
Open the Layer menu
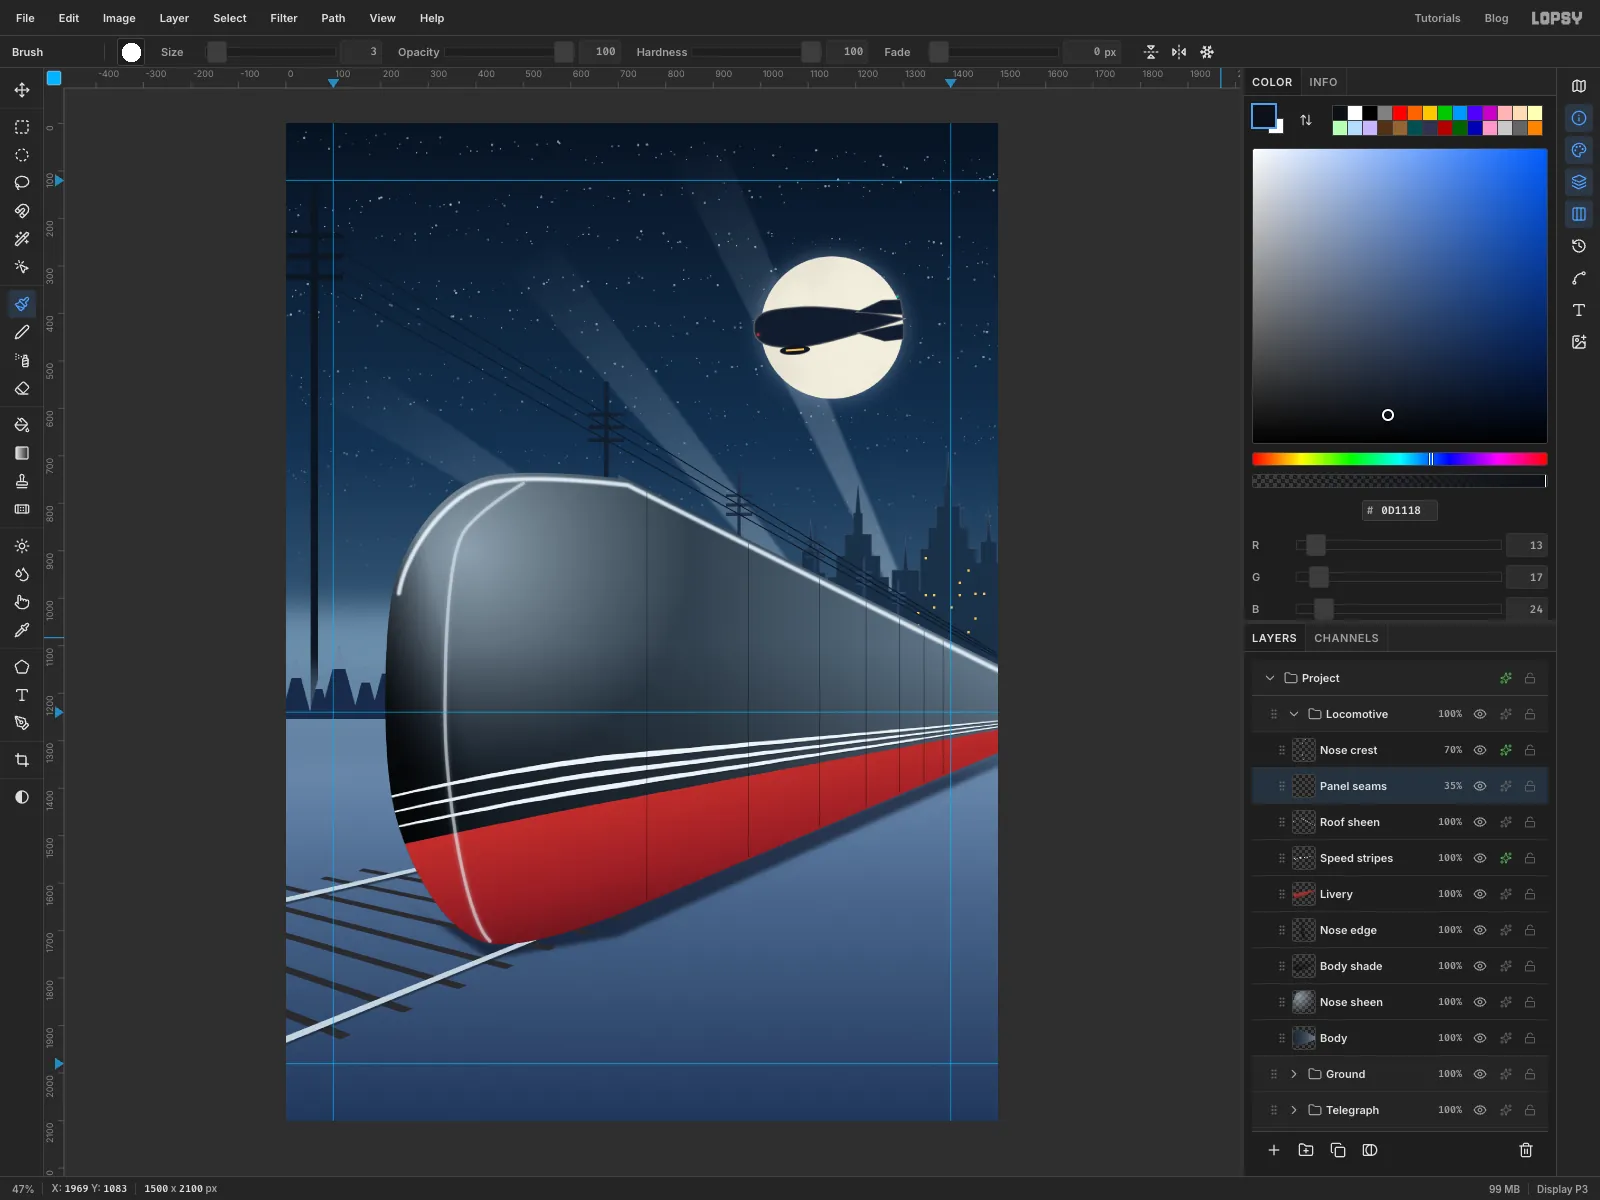pos(174,18)
